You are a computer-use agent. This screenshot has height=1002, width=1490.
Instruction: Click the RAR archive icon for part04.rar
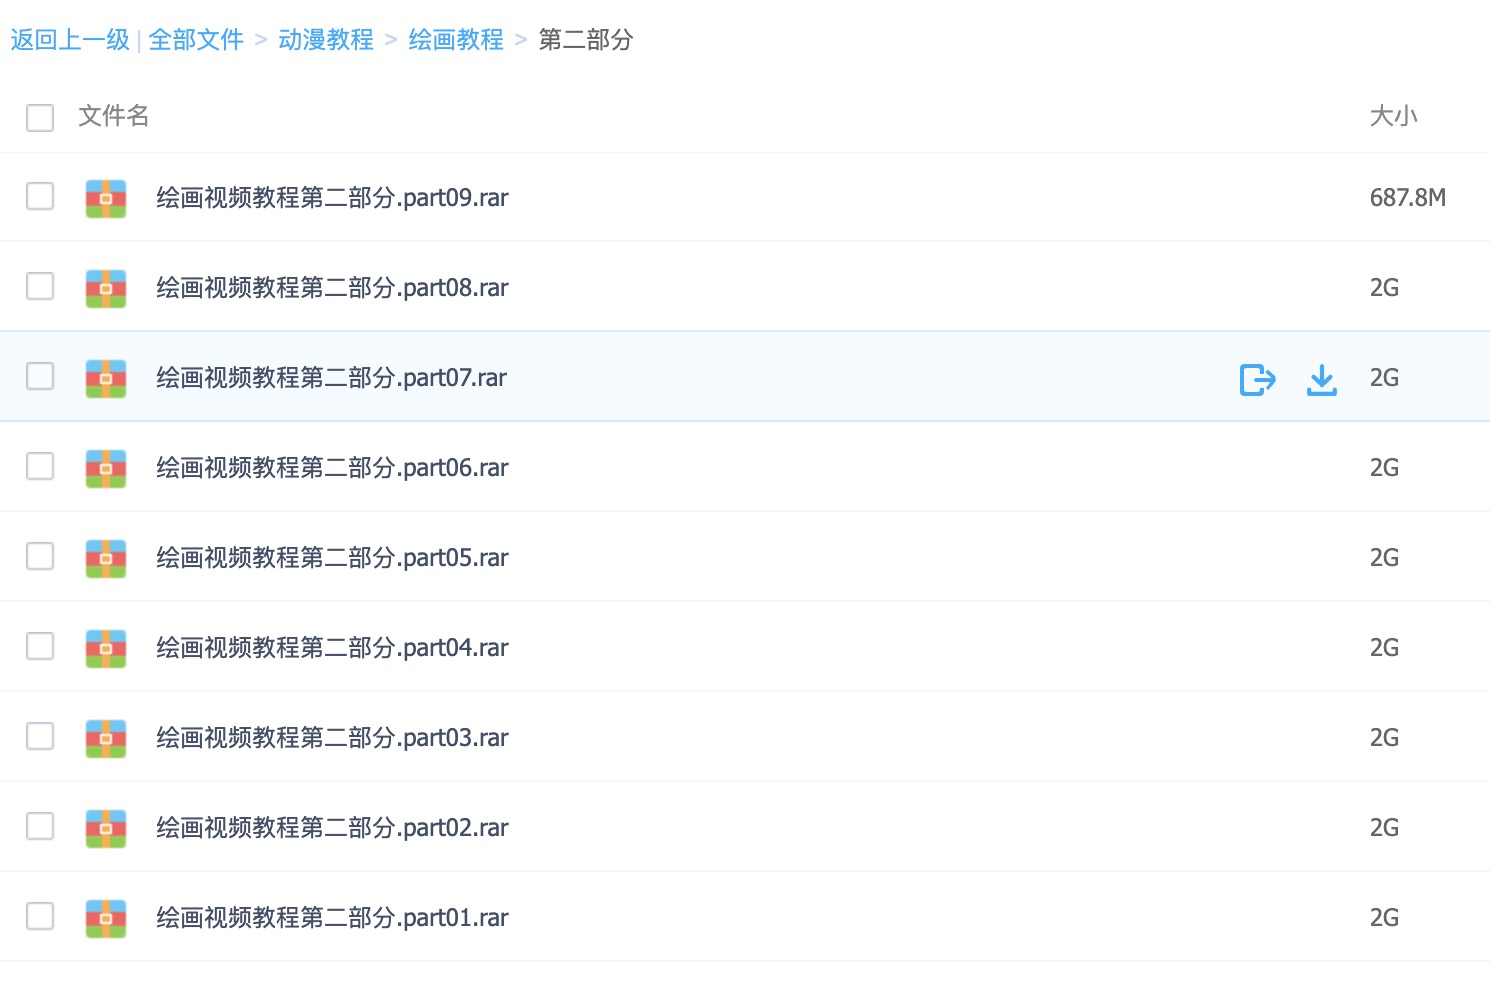pos(106,648)
